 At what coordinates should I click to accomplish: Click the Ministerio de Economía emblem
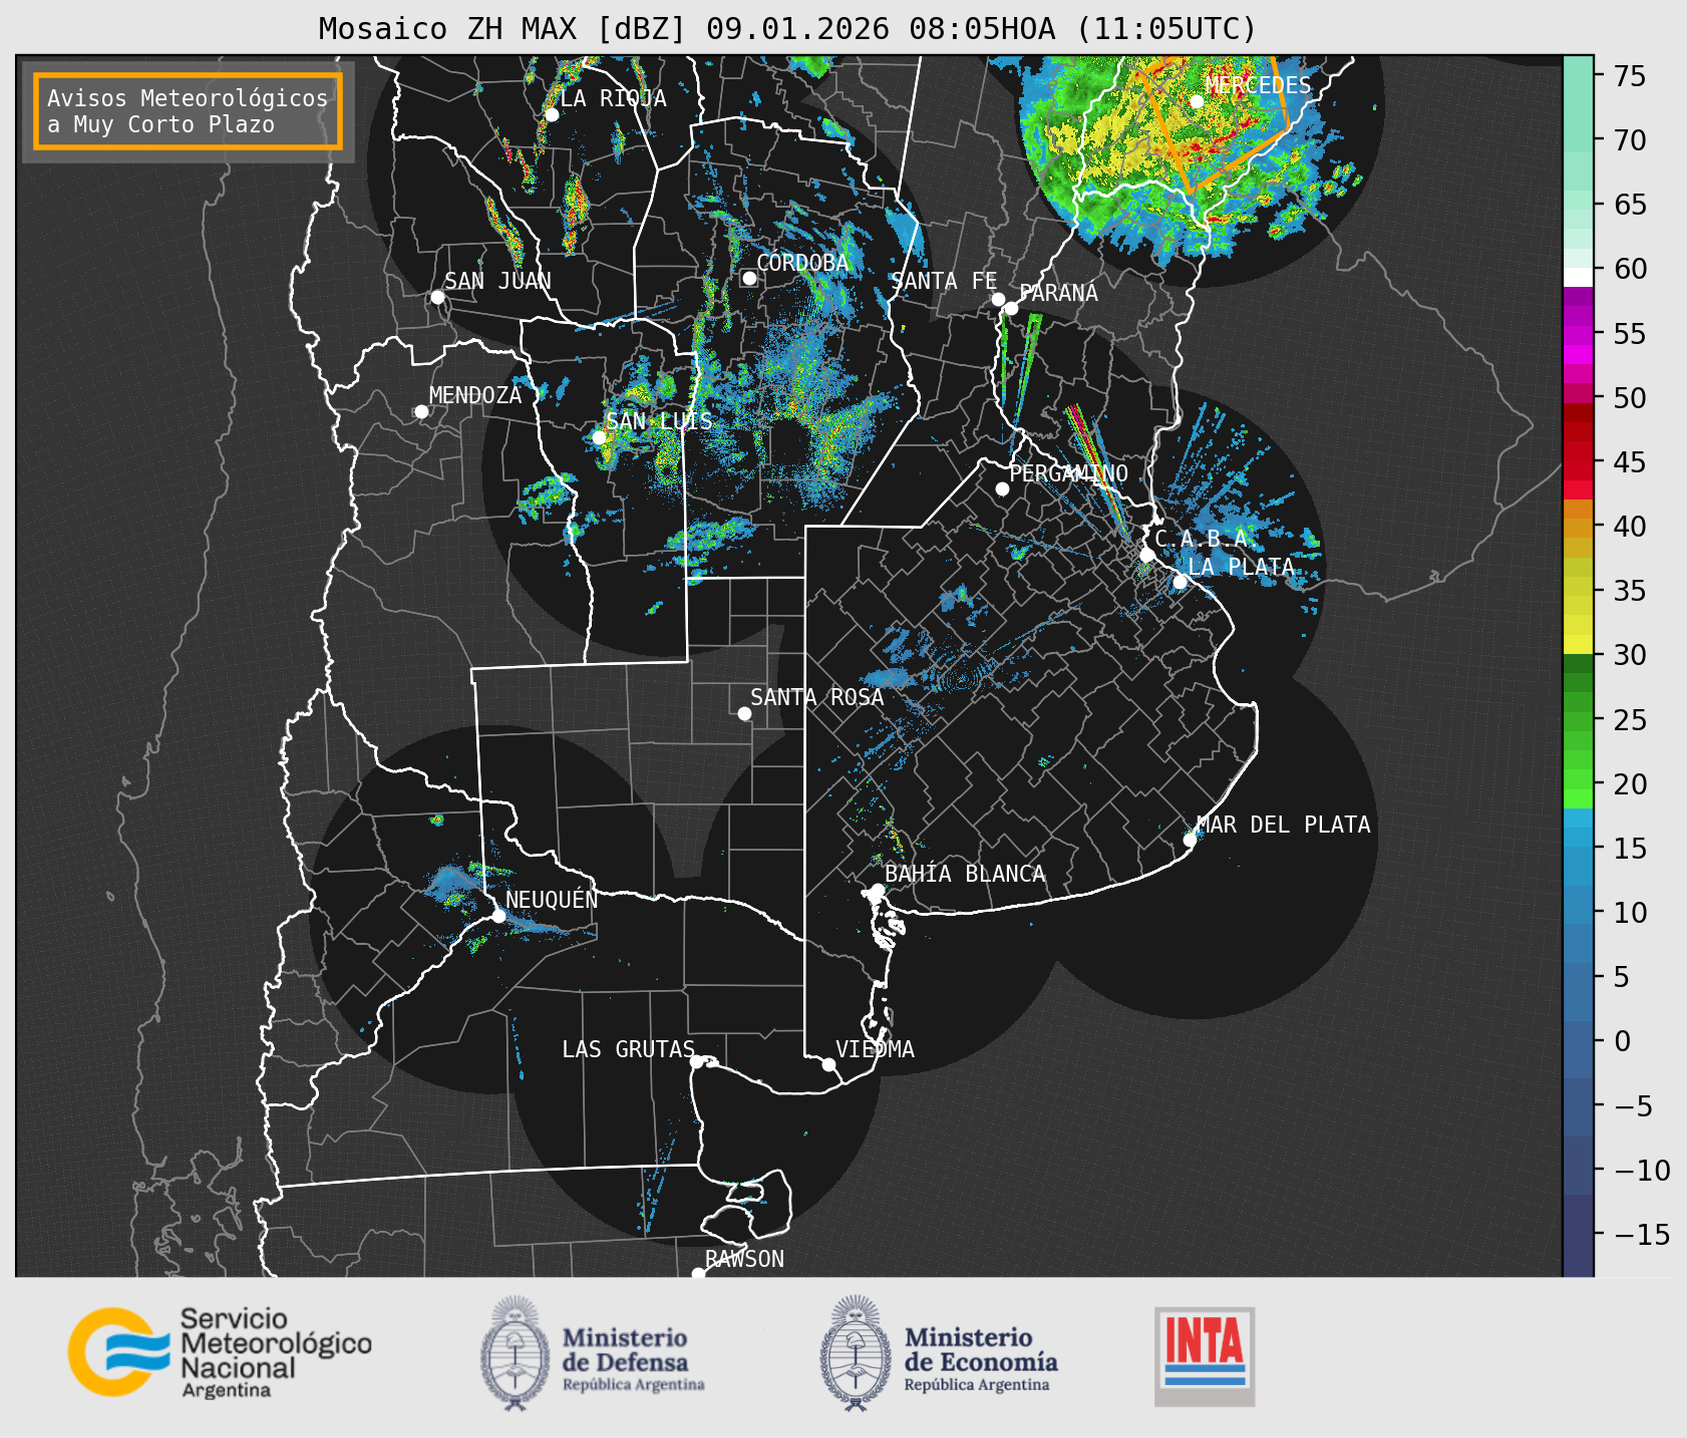[855, 1353]
